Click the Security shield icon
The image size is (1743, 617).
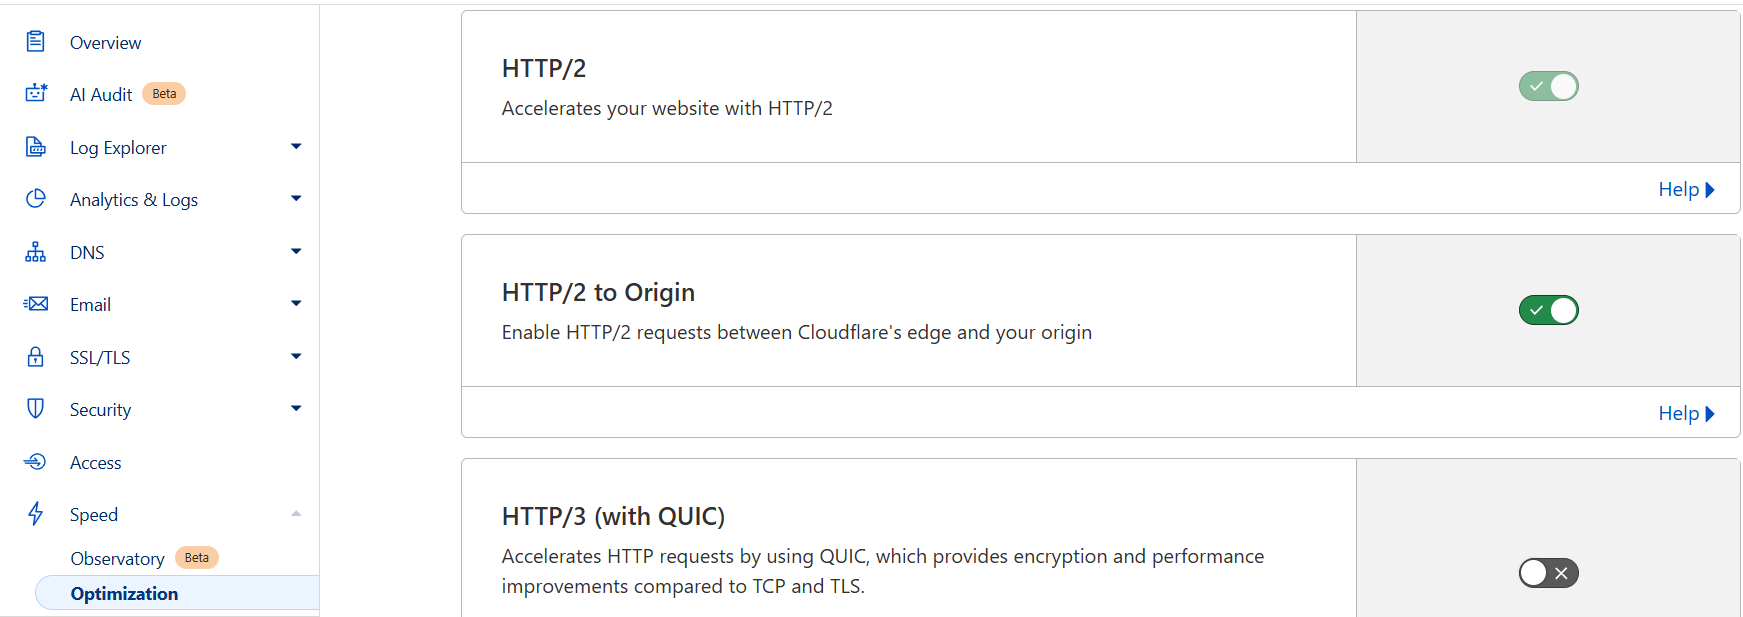point(36,408)
